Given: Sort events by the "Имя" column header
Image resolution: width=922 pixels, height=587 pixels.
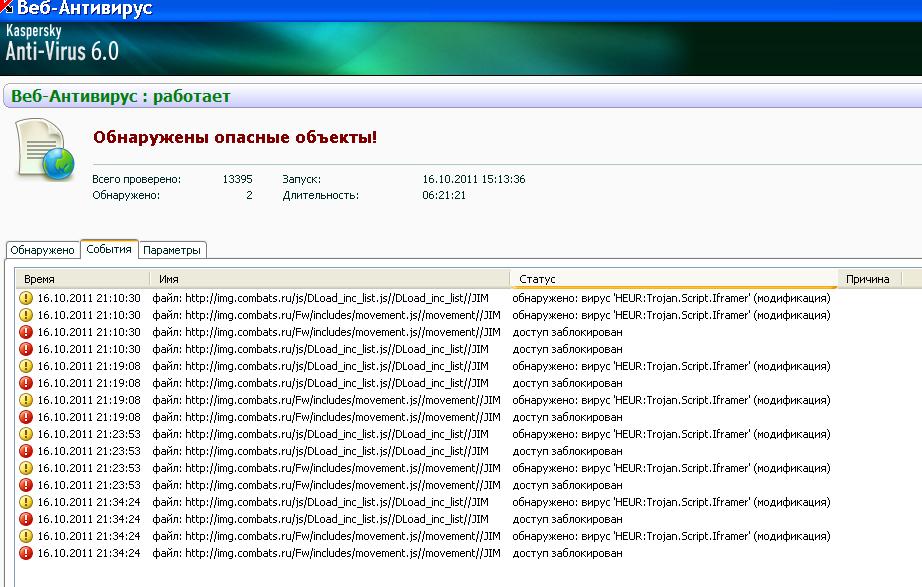Looking at the screenshot, I should 330,279.
